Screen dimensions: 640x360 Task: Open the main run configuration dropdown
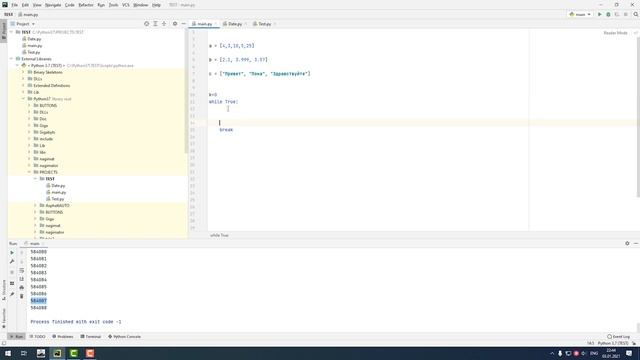point(580,14)
